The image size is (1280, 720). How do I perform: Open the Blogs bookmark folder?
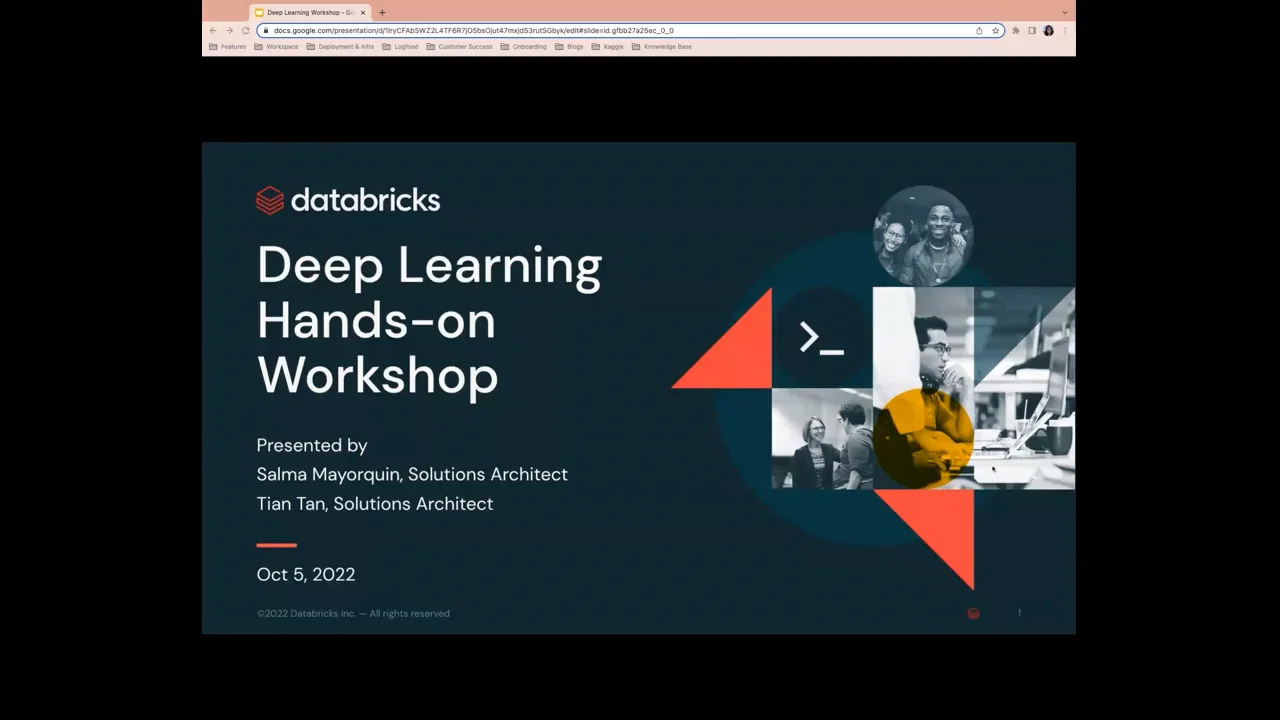[569, 47]
